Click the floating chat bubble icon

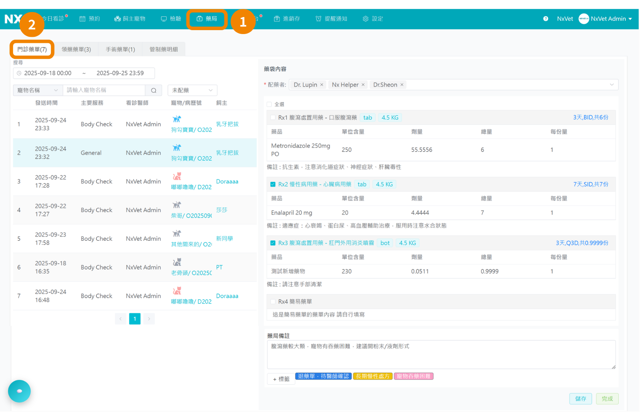[x=19, y=391]
